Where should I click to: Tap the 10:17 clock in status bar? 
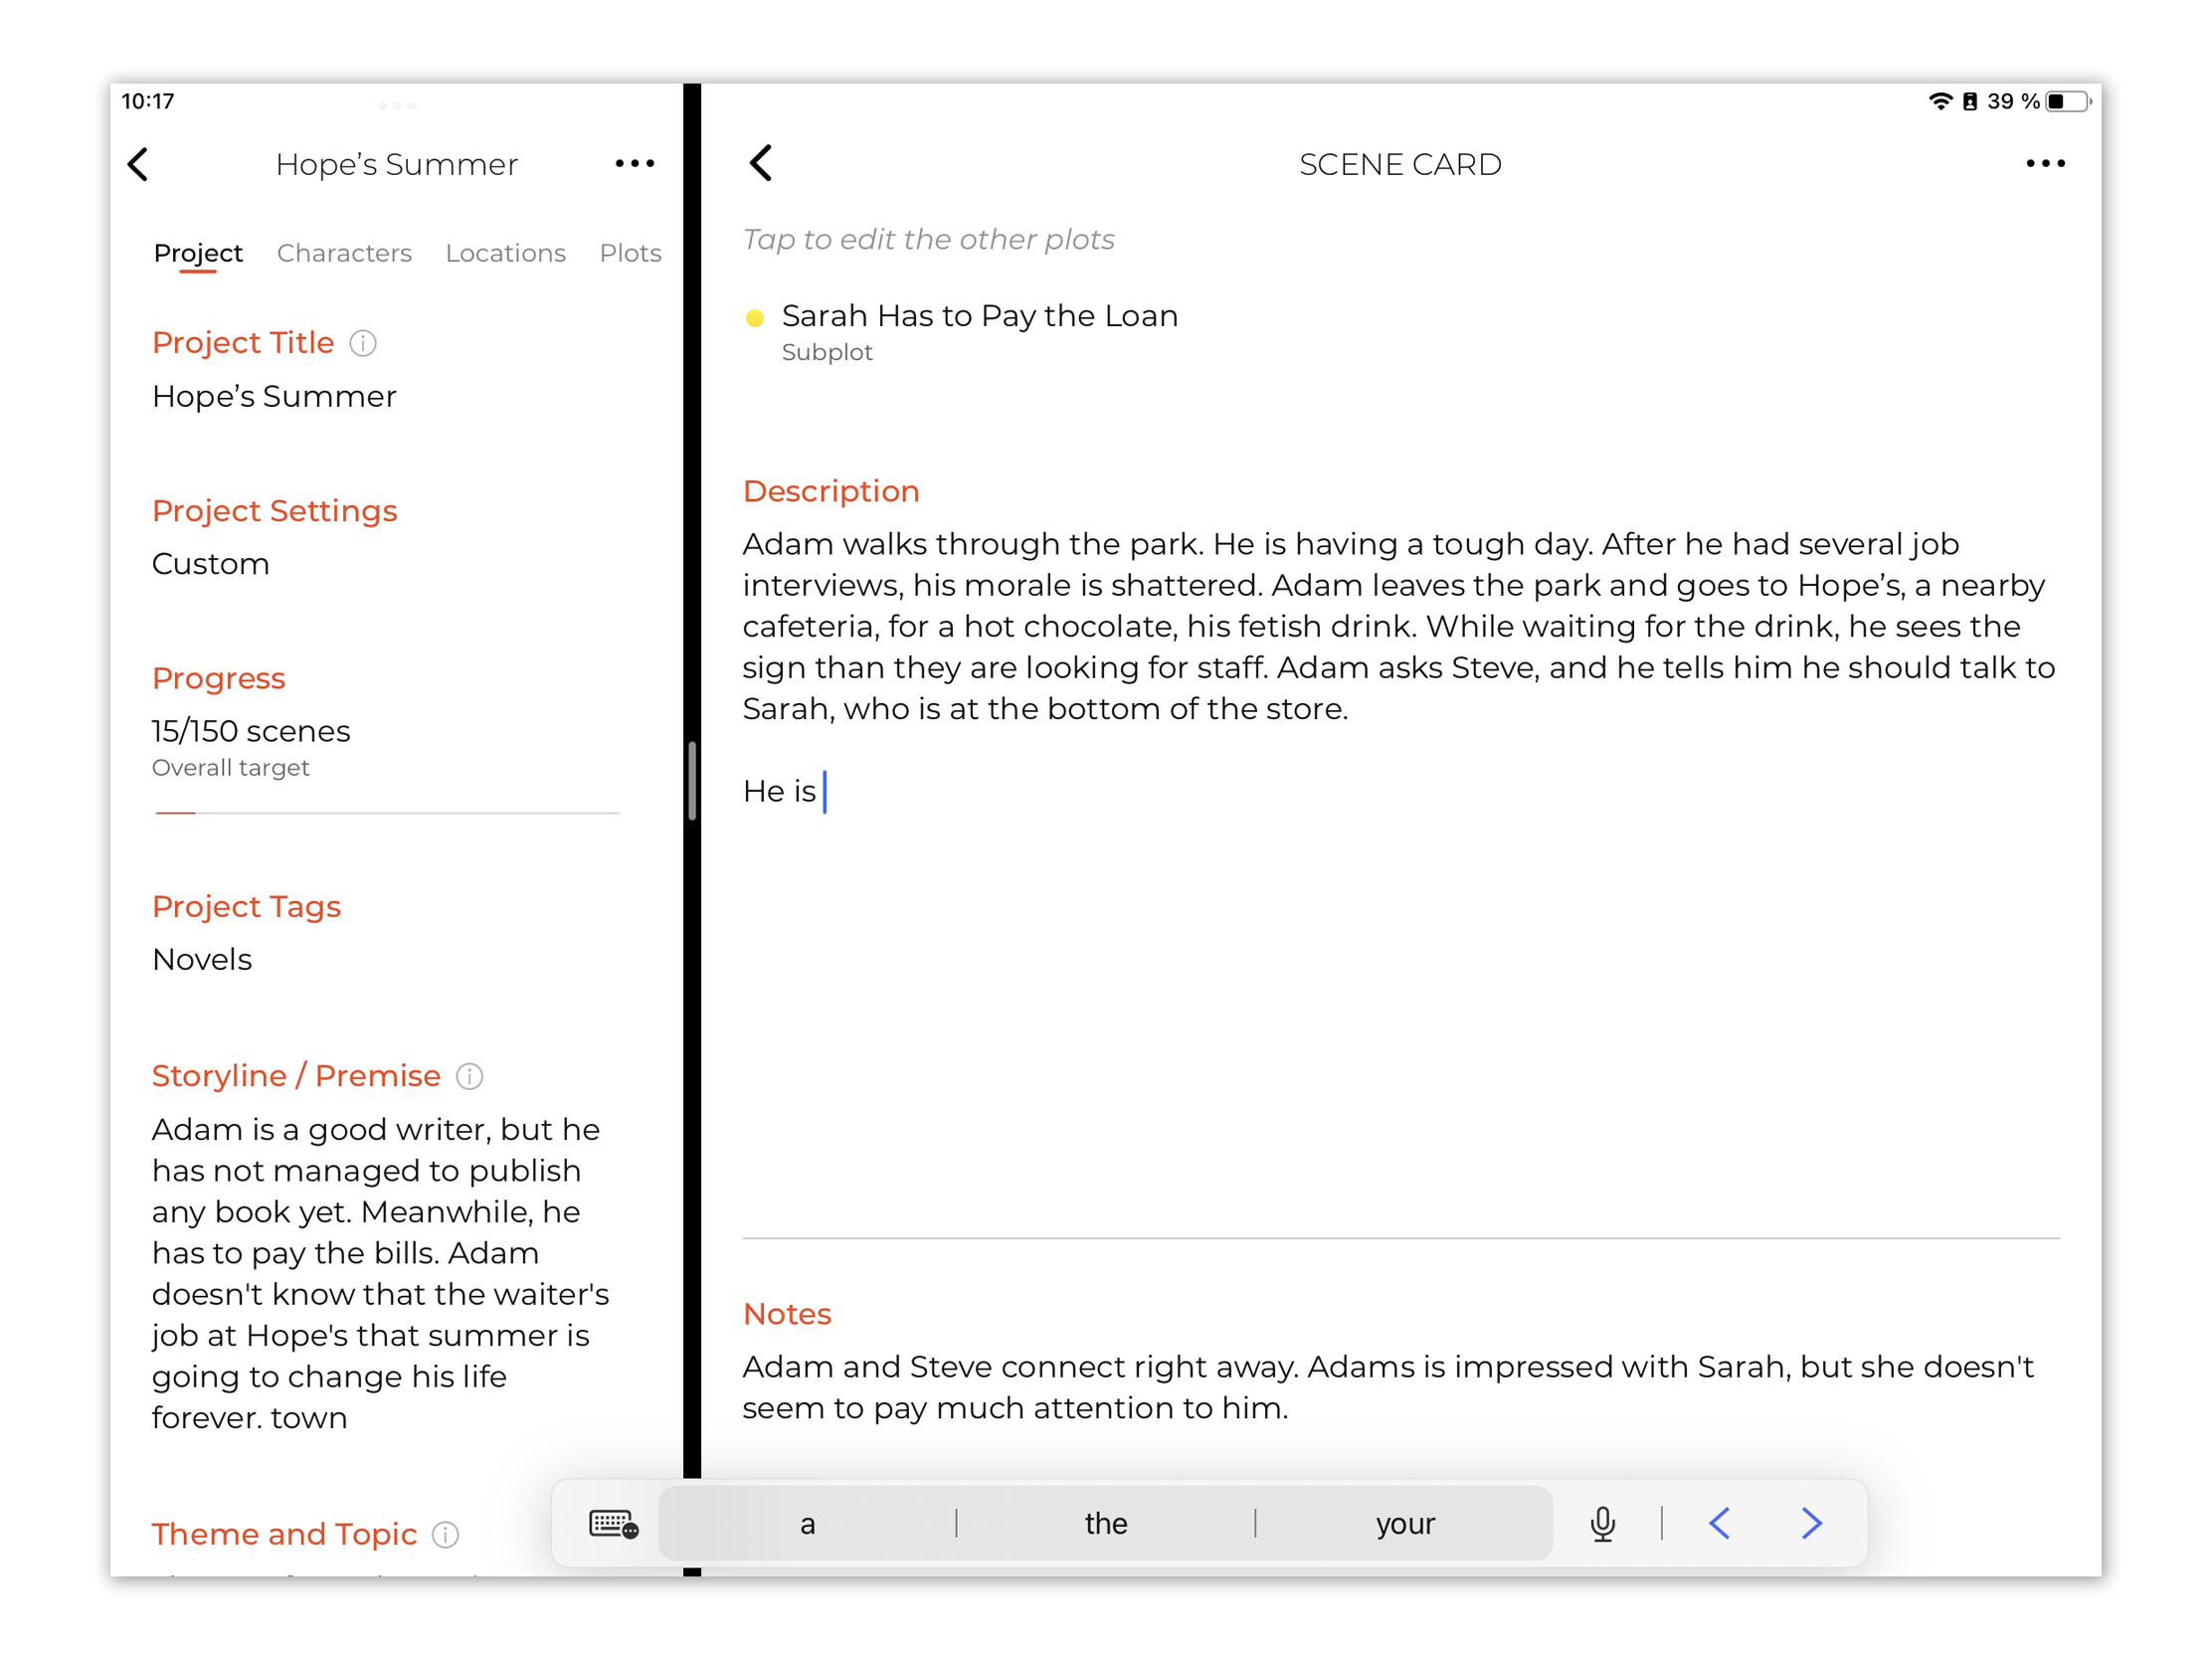(x=148, y=101)
